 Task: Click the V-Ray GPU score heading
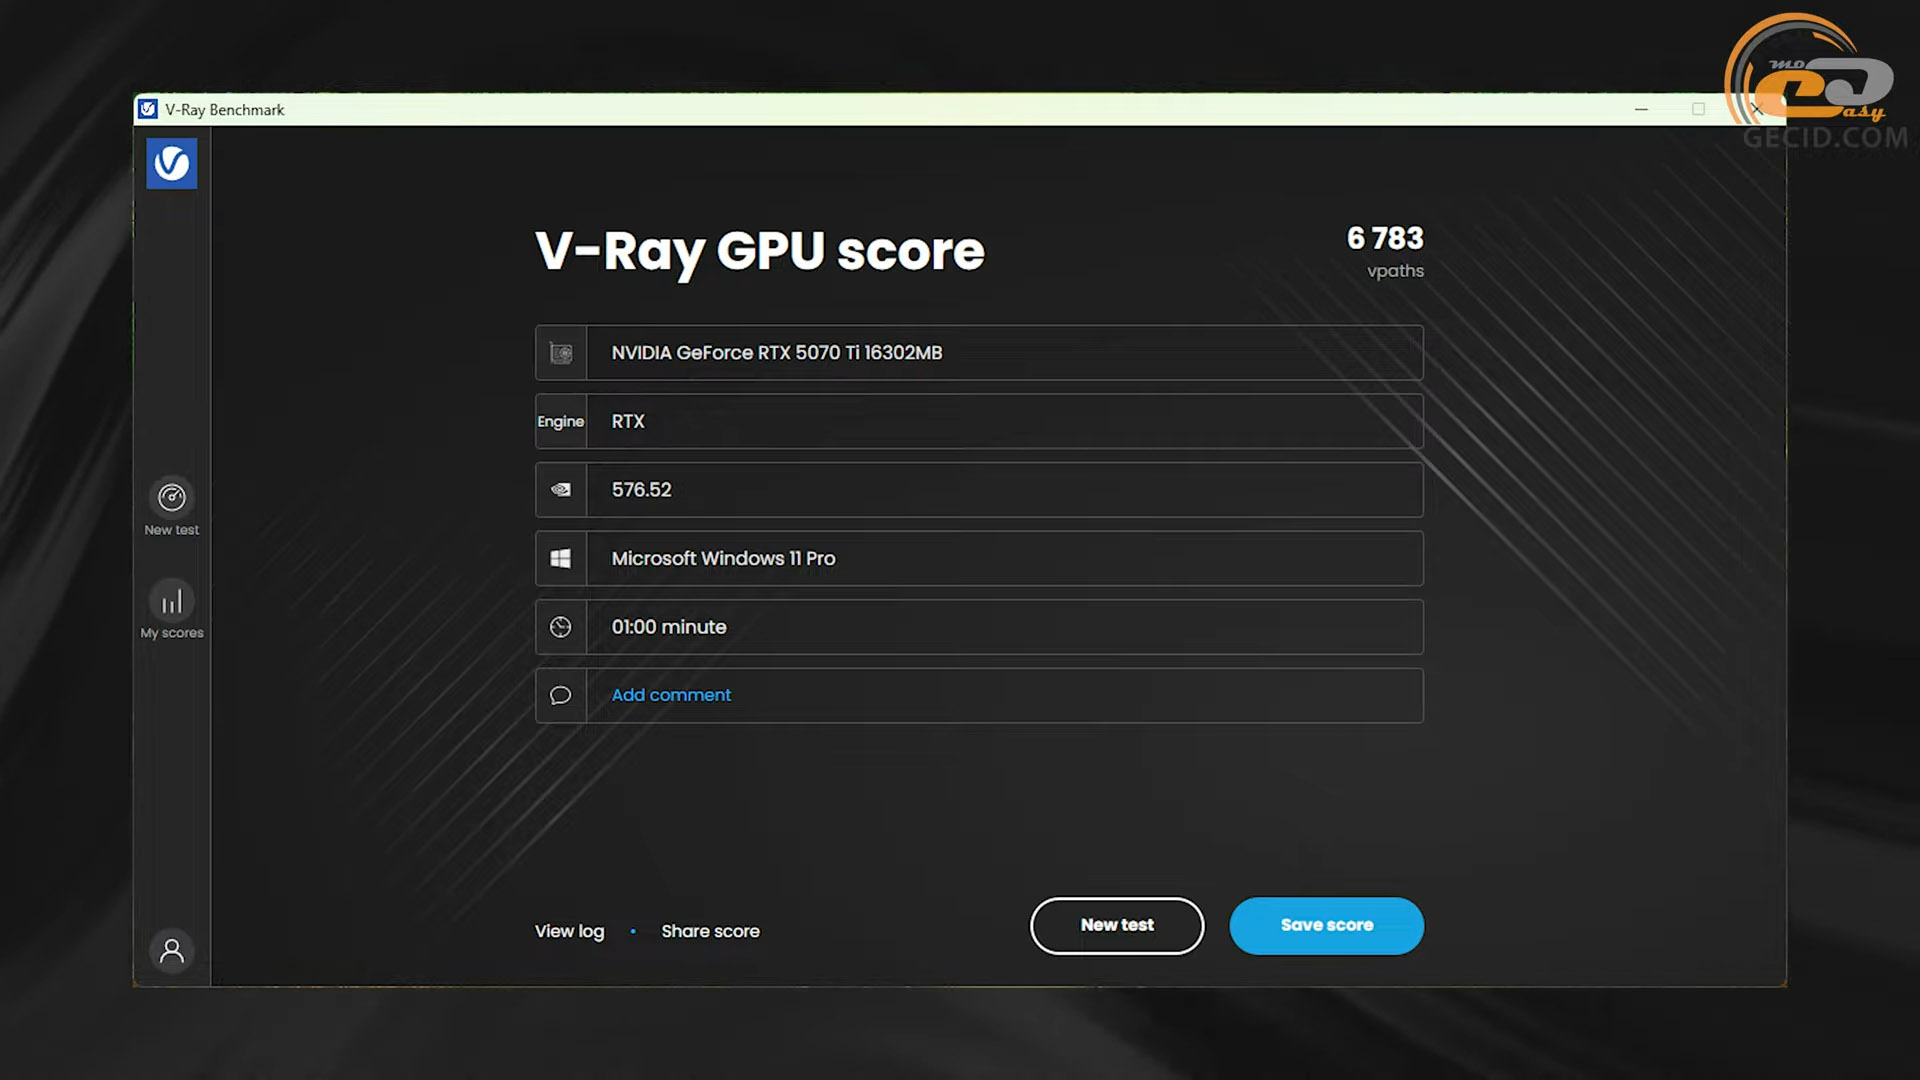click(760, 251)
